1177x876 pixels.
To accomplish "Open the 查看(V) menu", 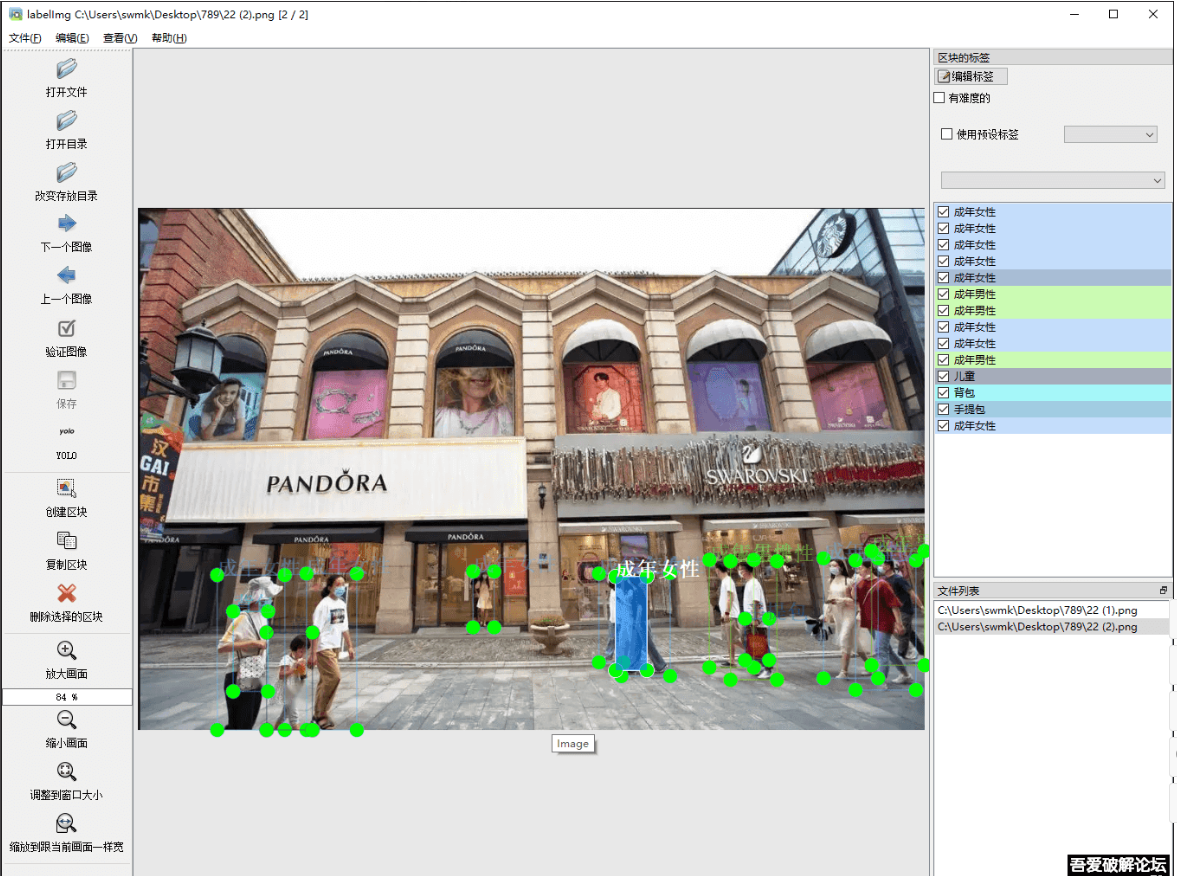I will (120, 38).
